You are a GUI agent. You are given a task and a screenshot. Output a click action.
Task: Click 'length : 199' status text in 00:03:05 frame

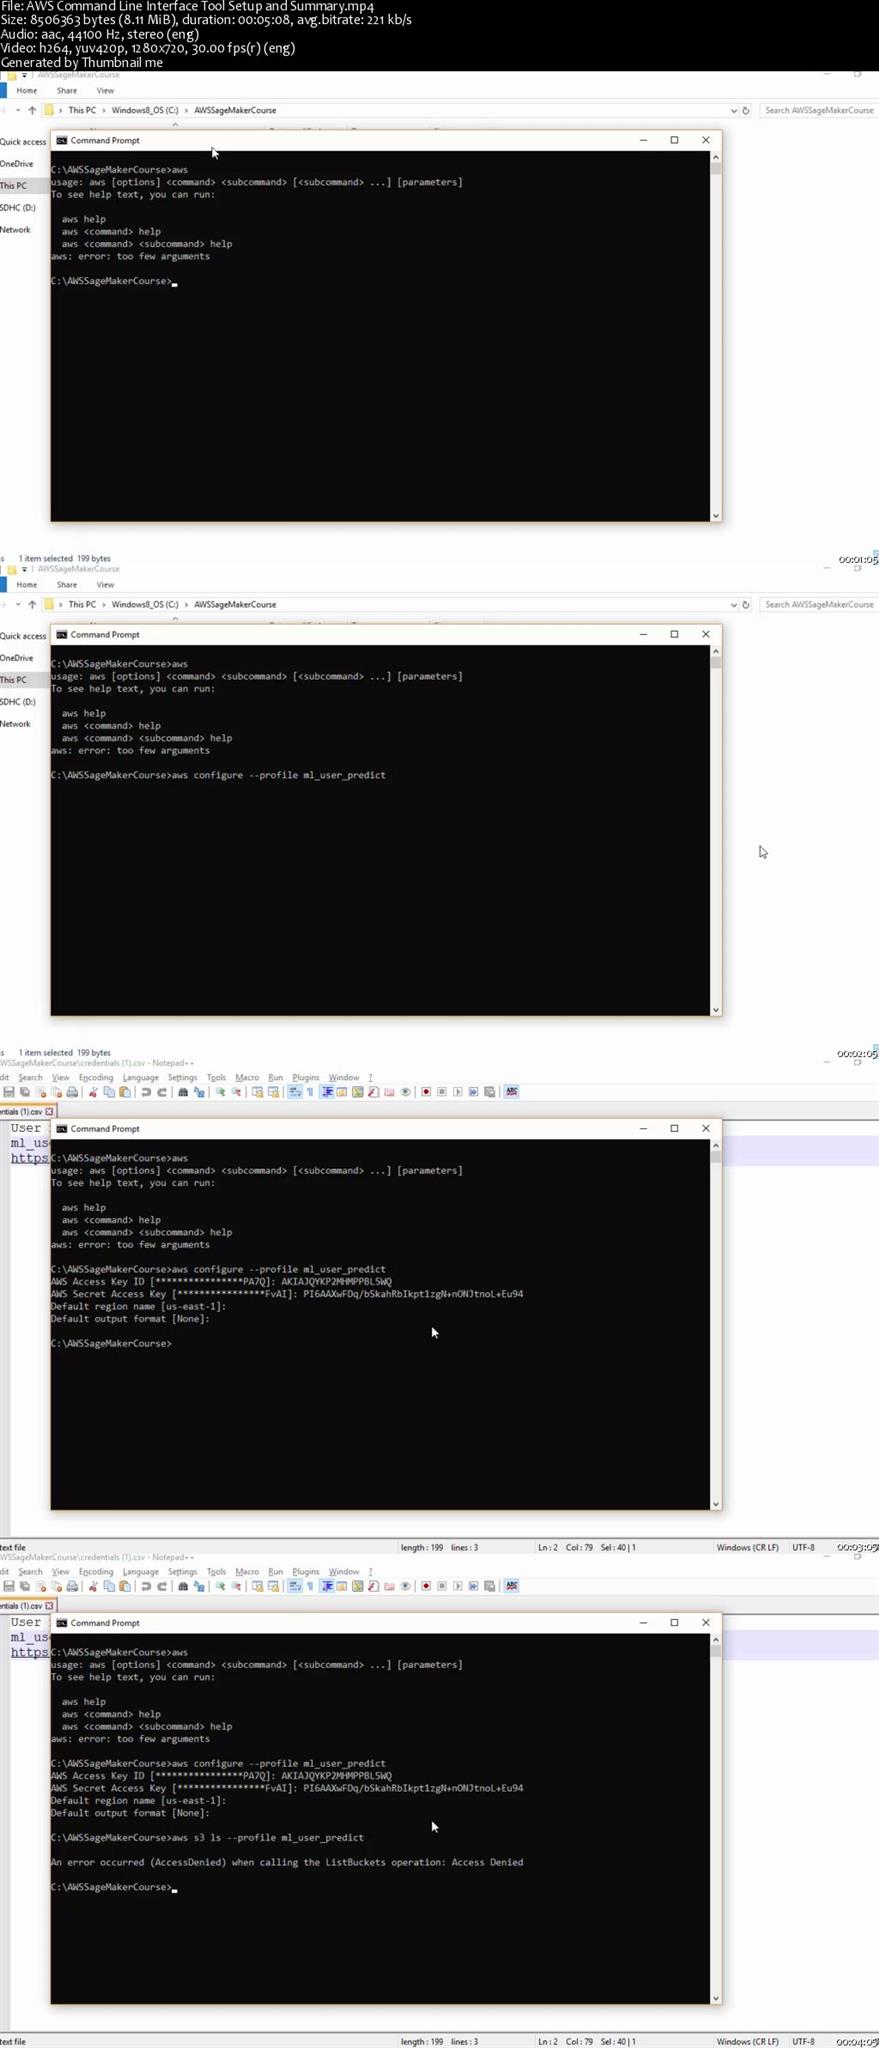(422, 1547)
